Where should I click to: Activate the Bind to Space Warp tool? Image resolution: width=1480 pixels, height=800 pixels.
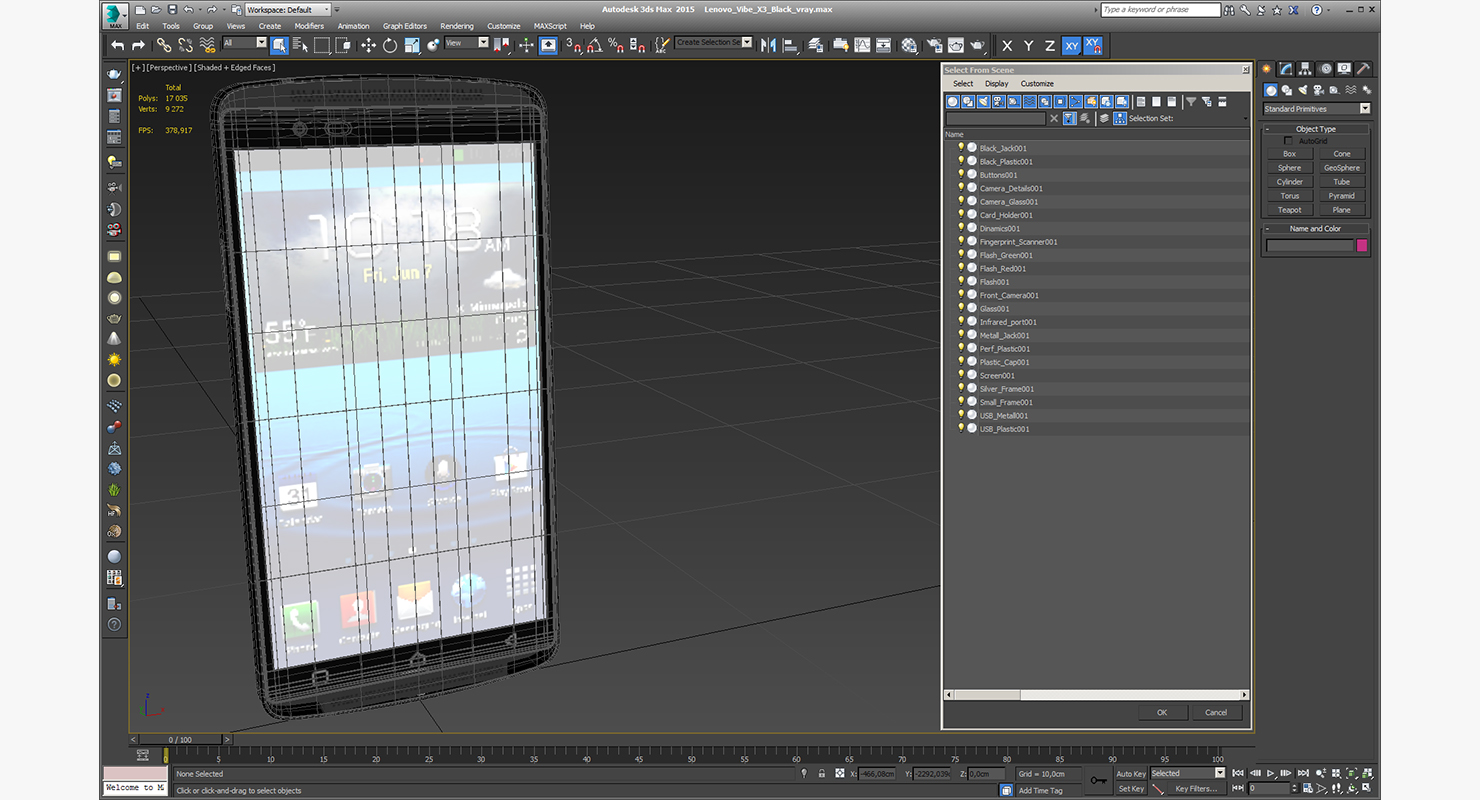click(x=207, y=45)
